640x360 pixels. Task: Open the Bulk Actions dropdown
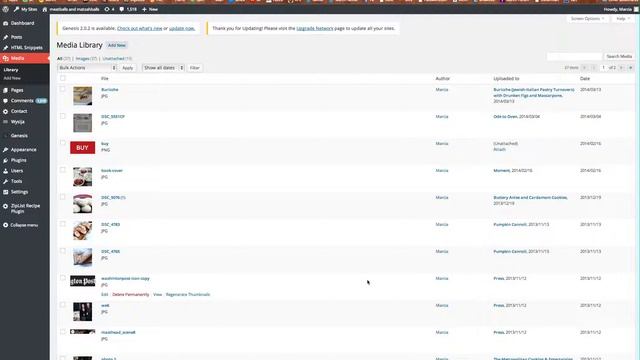[87, 68]
